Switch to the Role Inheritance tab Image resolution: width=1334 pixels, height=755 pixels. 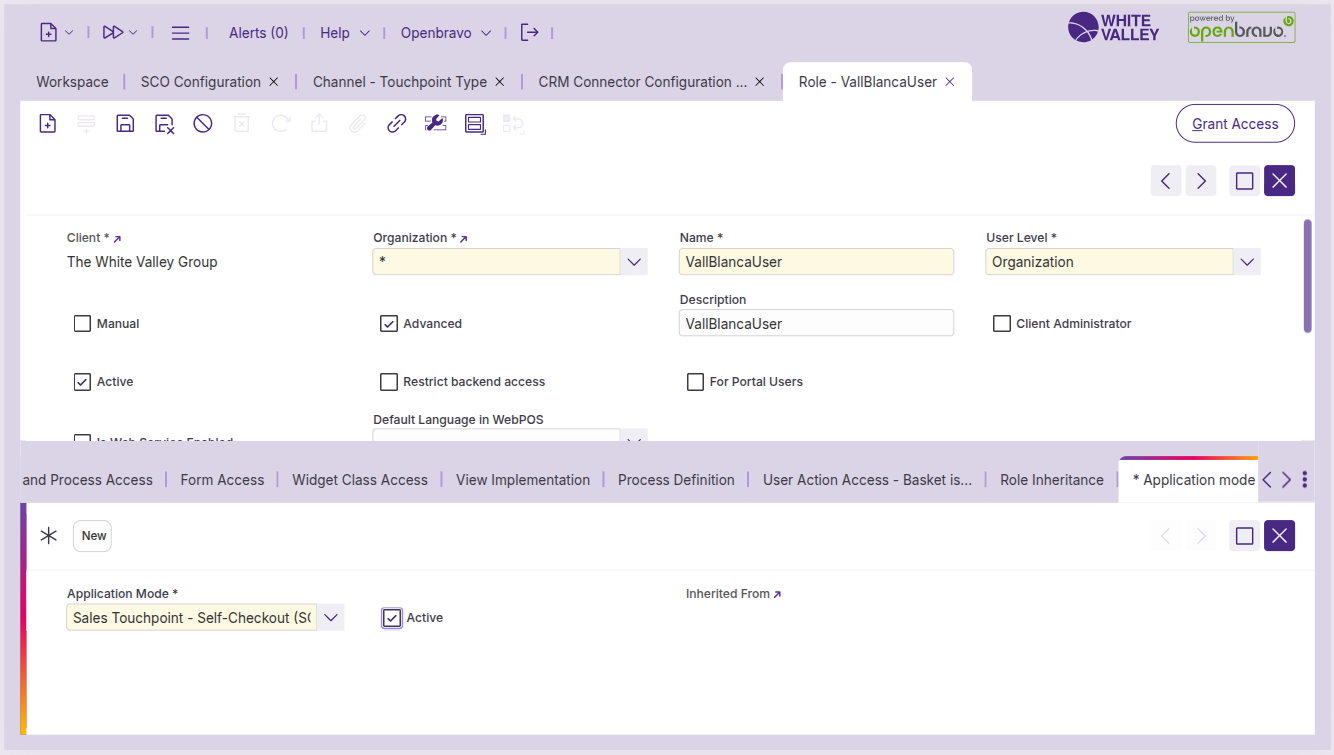pos(1051,480)
